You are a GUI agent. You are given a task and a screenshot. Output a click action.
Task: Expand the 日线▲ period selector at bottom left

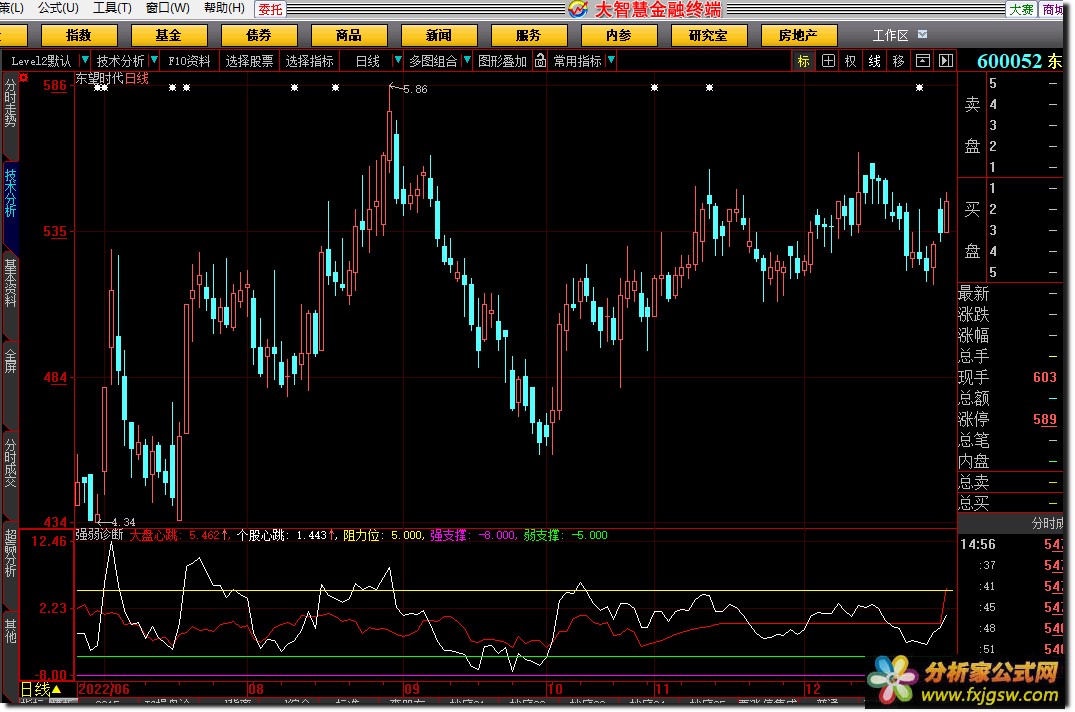(40, 689)
